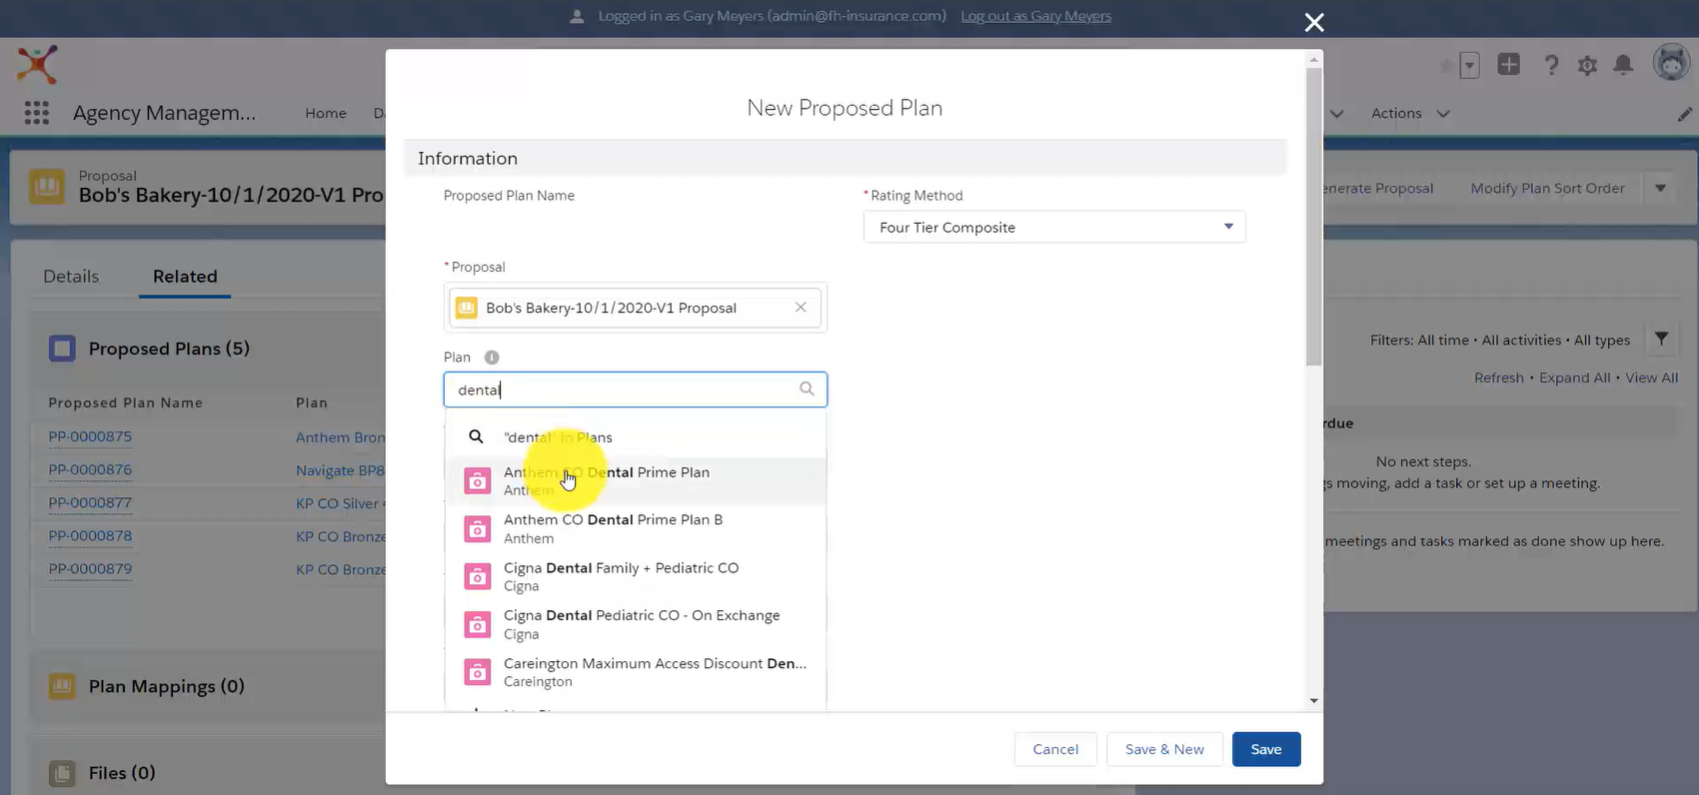Open the app launcher grid icon

37,113
